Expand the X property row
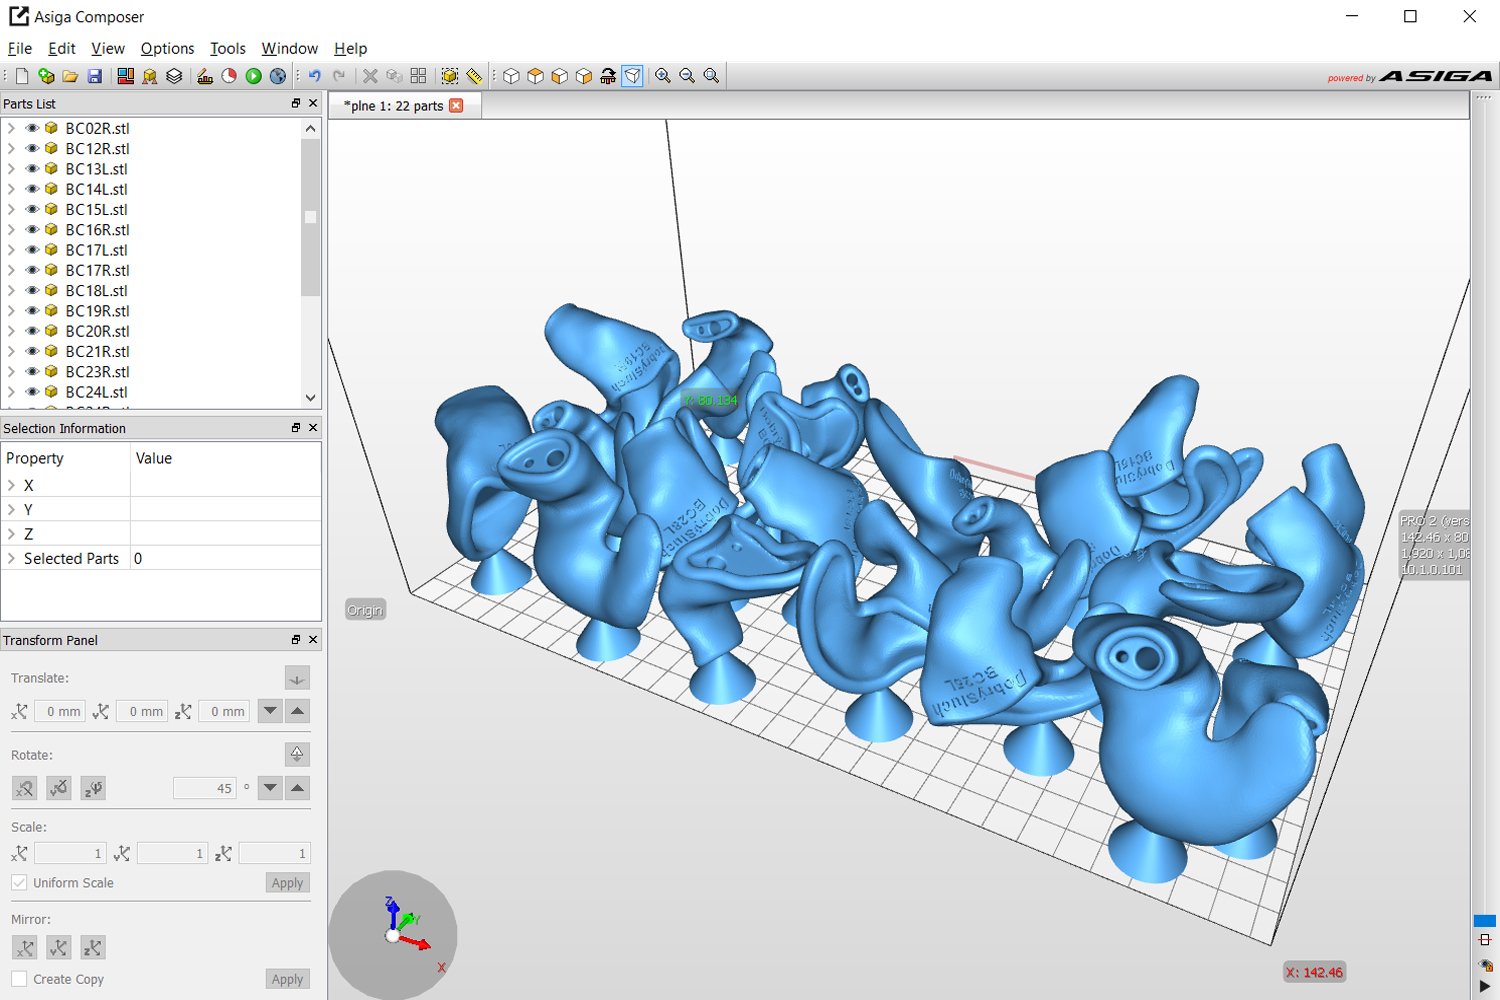 click(11, 485)
